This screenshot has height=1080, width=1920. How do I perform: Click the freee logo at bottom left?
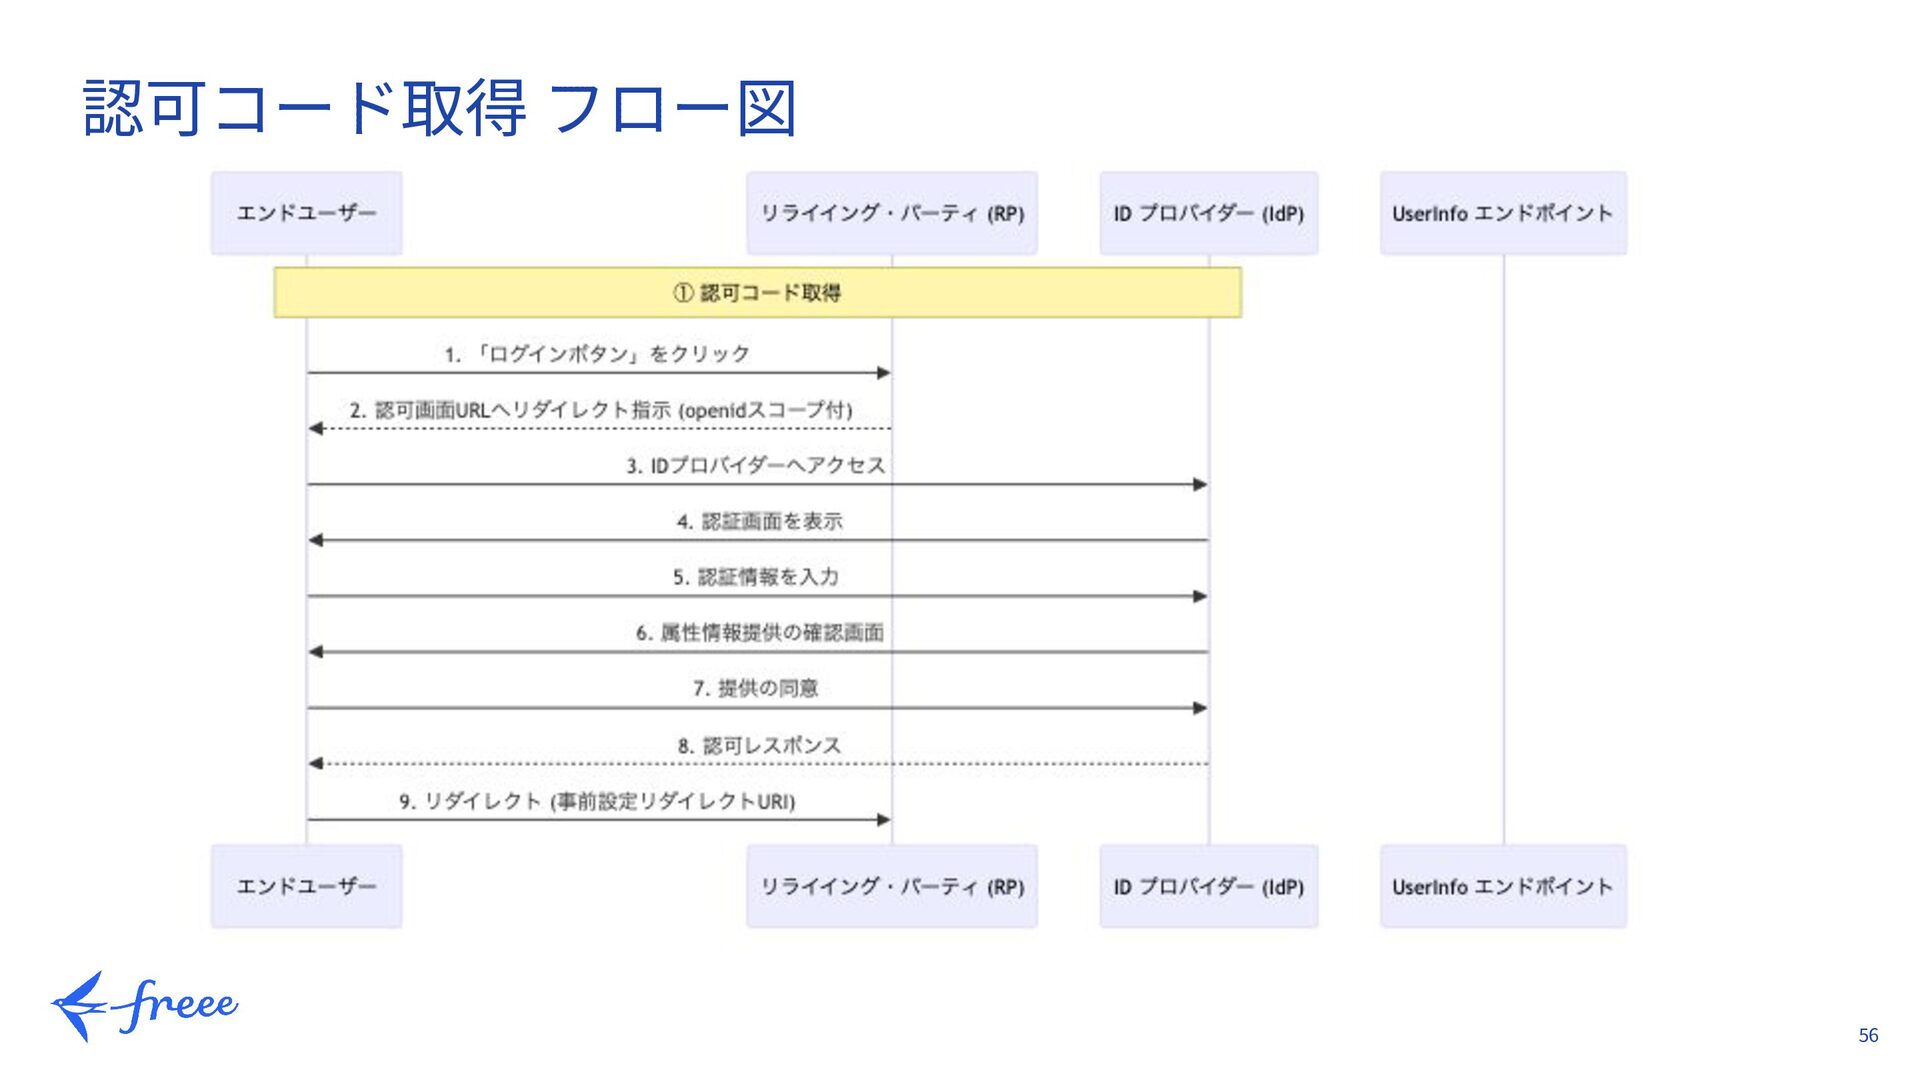145,1005
